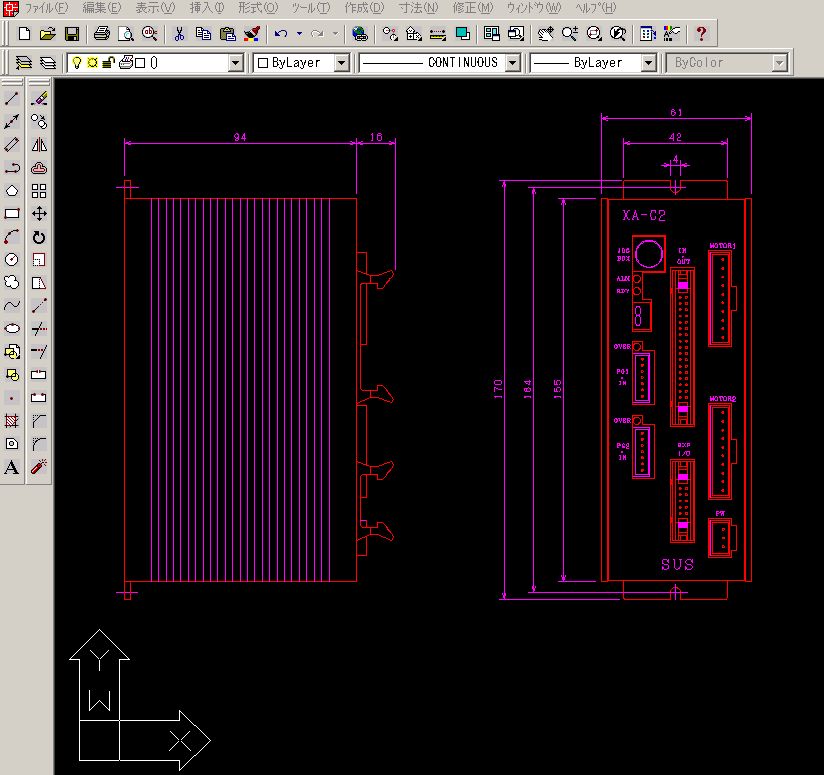Open the 寸法(N) dimension menu
824x775 pixels.
coord(418,7)
